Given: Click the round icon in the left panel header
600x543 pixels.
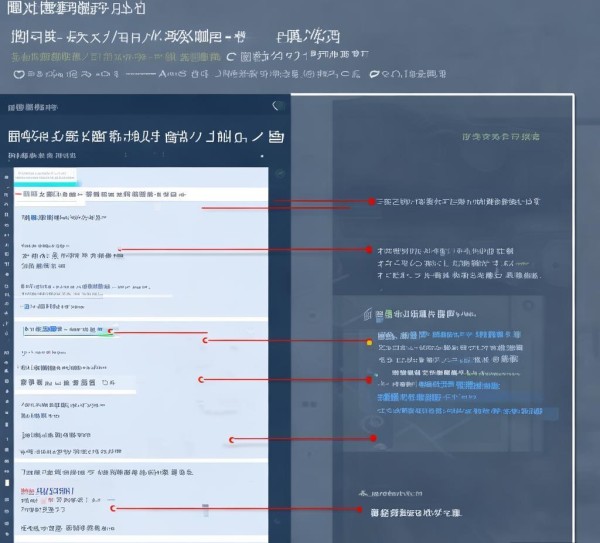Looking at the screenshot, I should [278, 106].
